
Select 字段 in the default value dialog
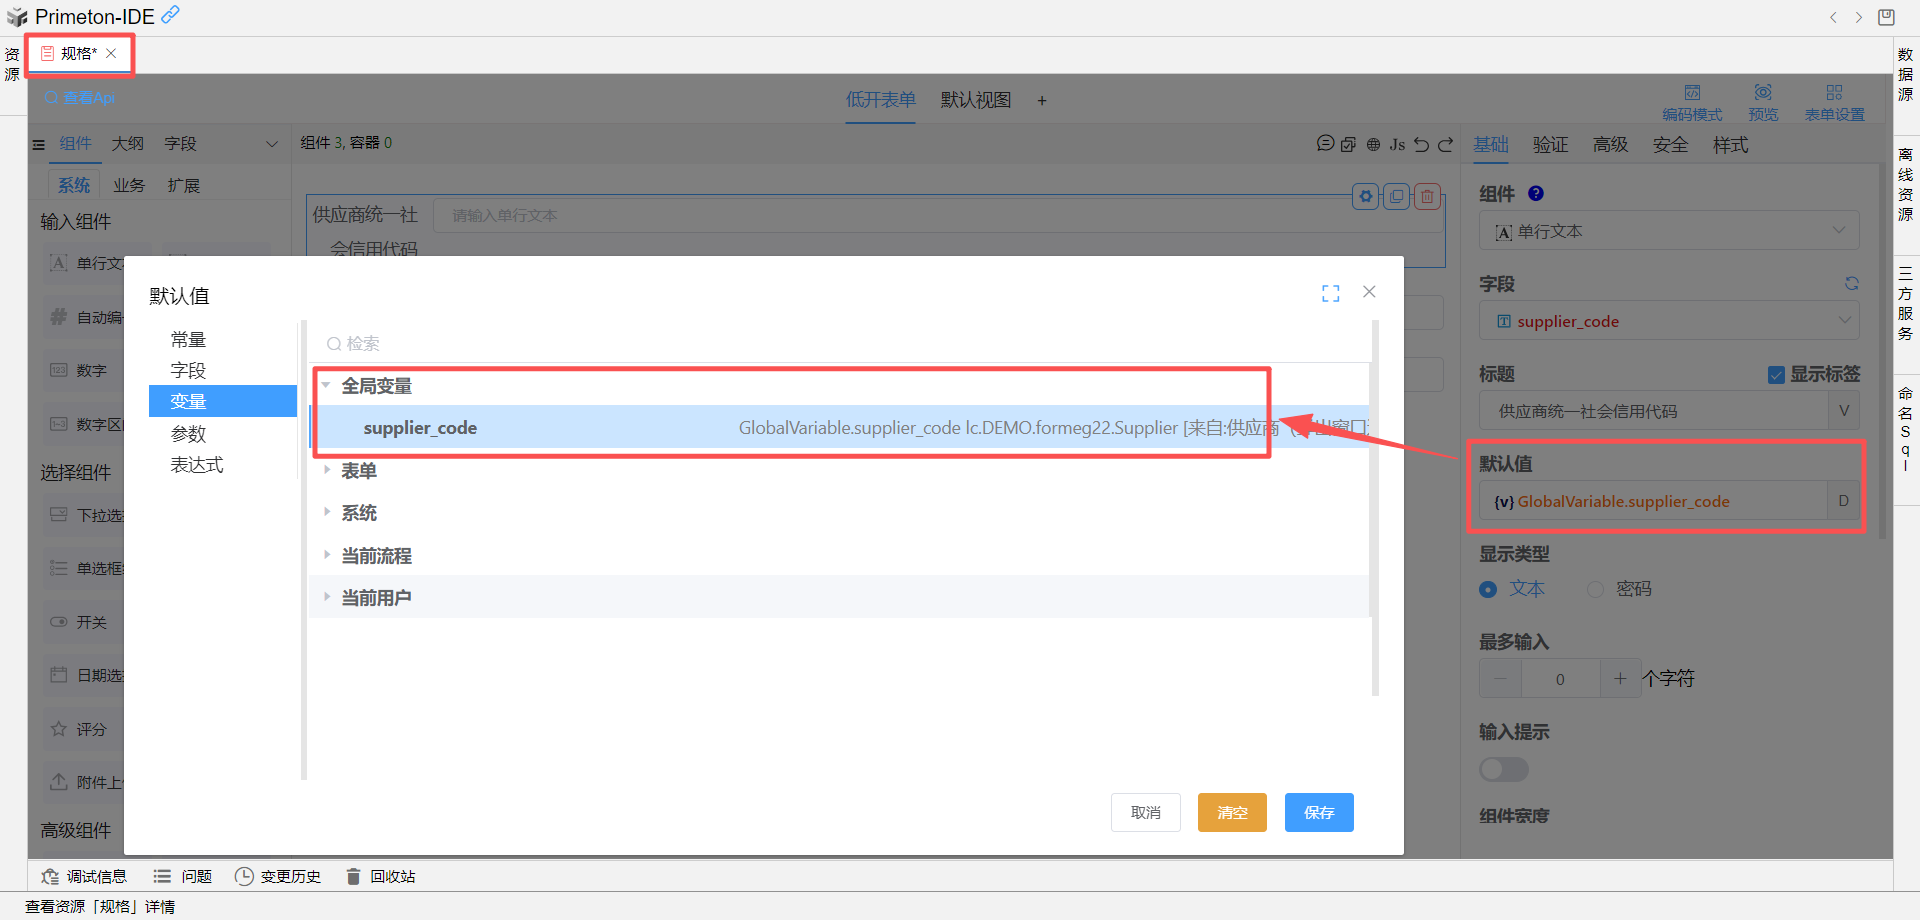pos(188,371)
